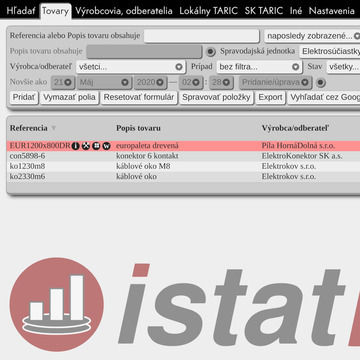
Task: Open the info icon for EUR1200x800DR
Action: pyautogui.click(x=76, y=146)
